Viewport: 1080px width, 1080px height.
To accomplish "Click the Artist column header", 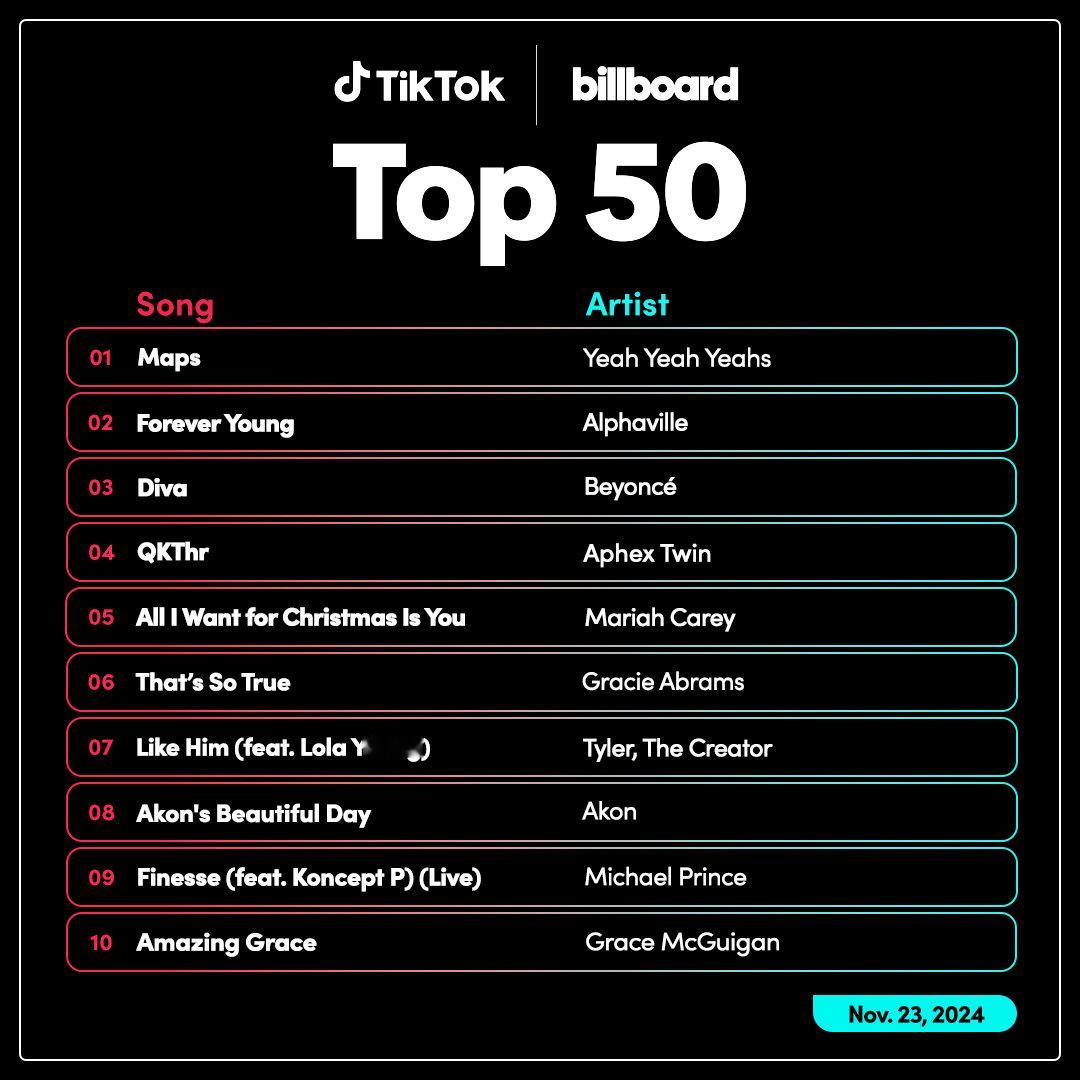I will [627, 304].
